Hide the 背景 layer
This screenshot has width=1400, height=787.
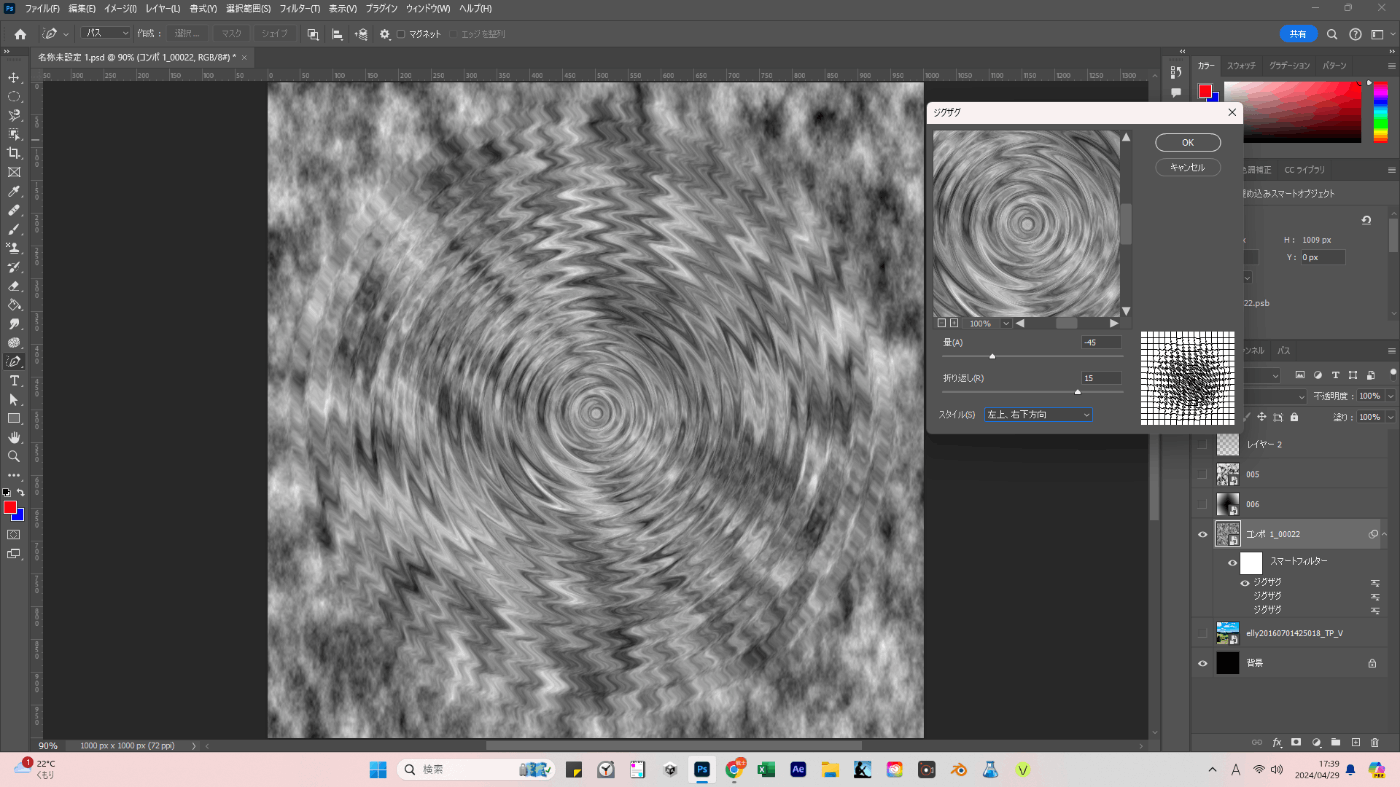click(1203, 663)
